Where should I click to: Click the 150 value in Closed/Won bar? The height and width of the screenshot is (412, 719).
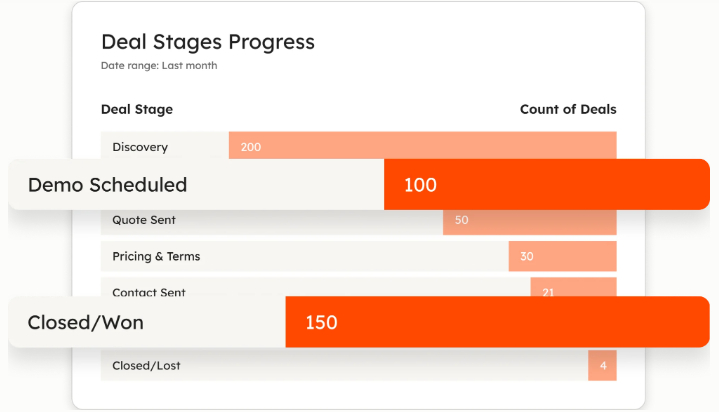coord(322,322)
